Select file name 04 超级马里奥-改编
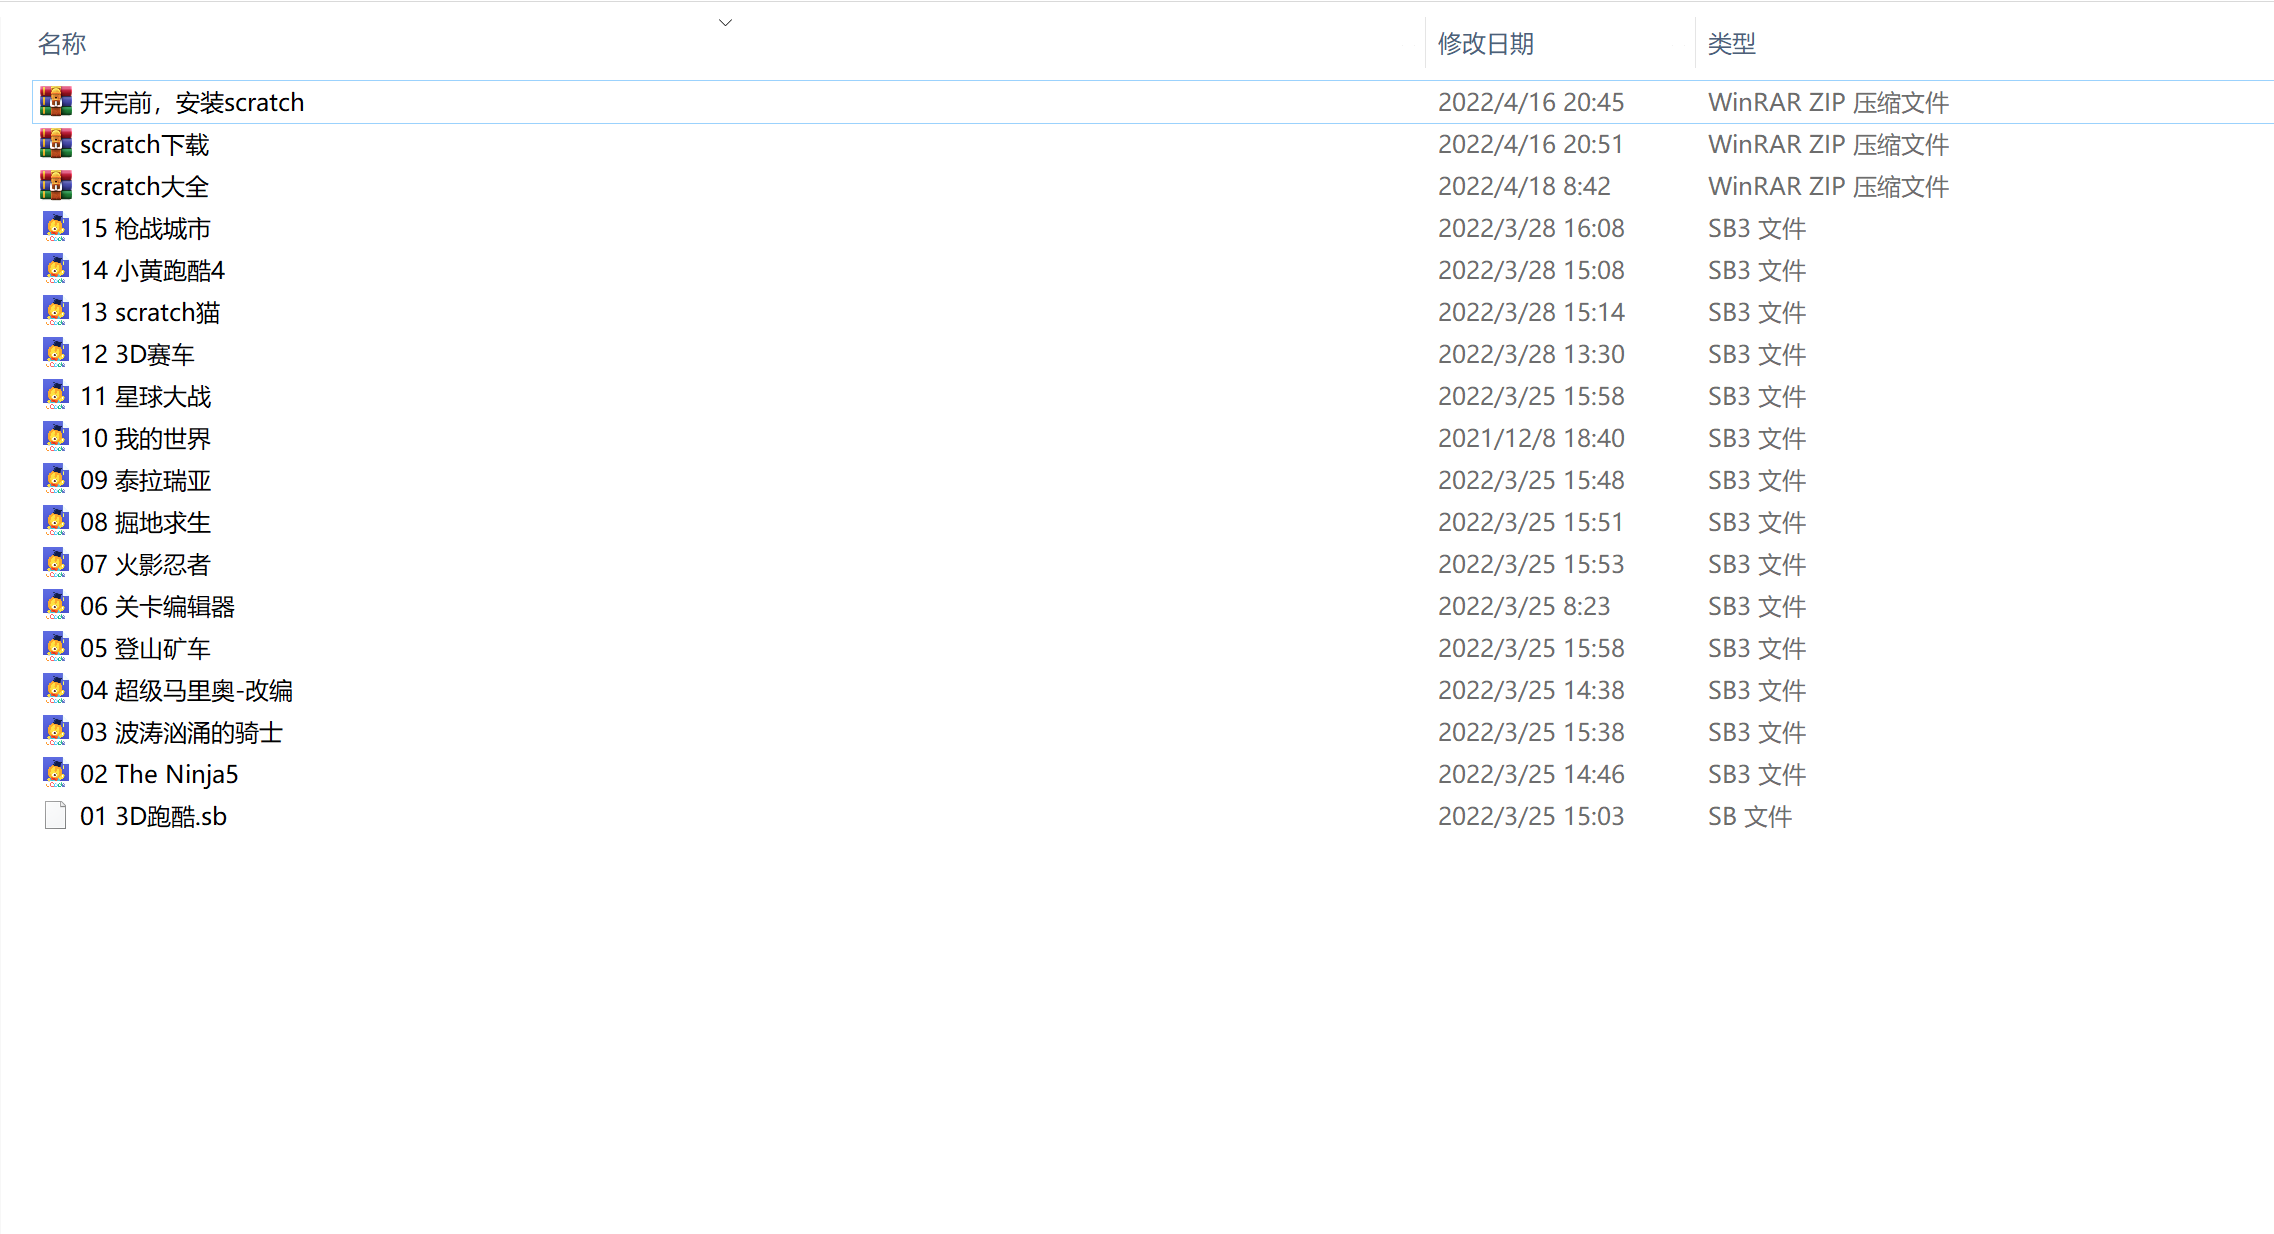The height and width of the screenshot is (1234, 2274). [187, 690]
